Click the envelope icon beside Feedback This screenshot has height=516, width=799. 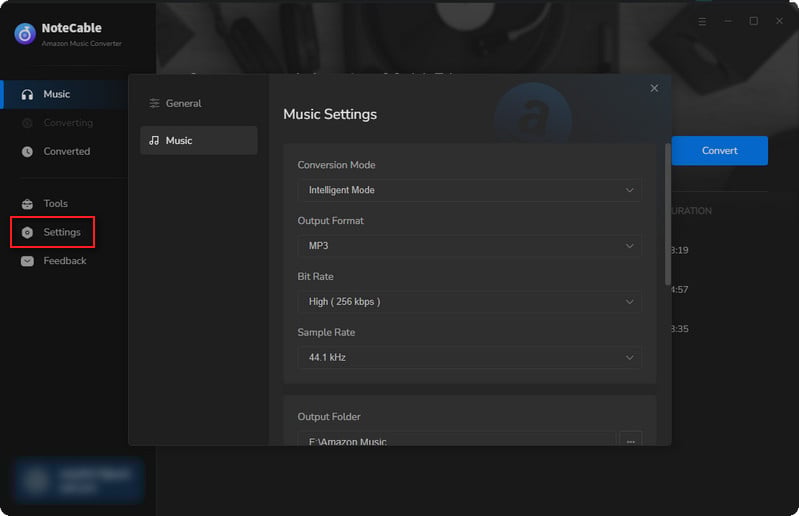[x=28, y=261]
